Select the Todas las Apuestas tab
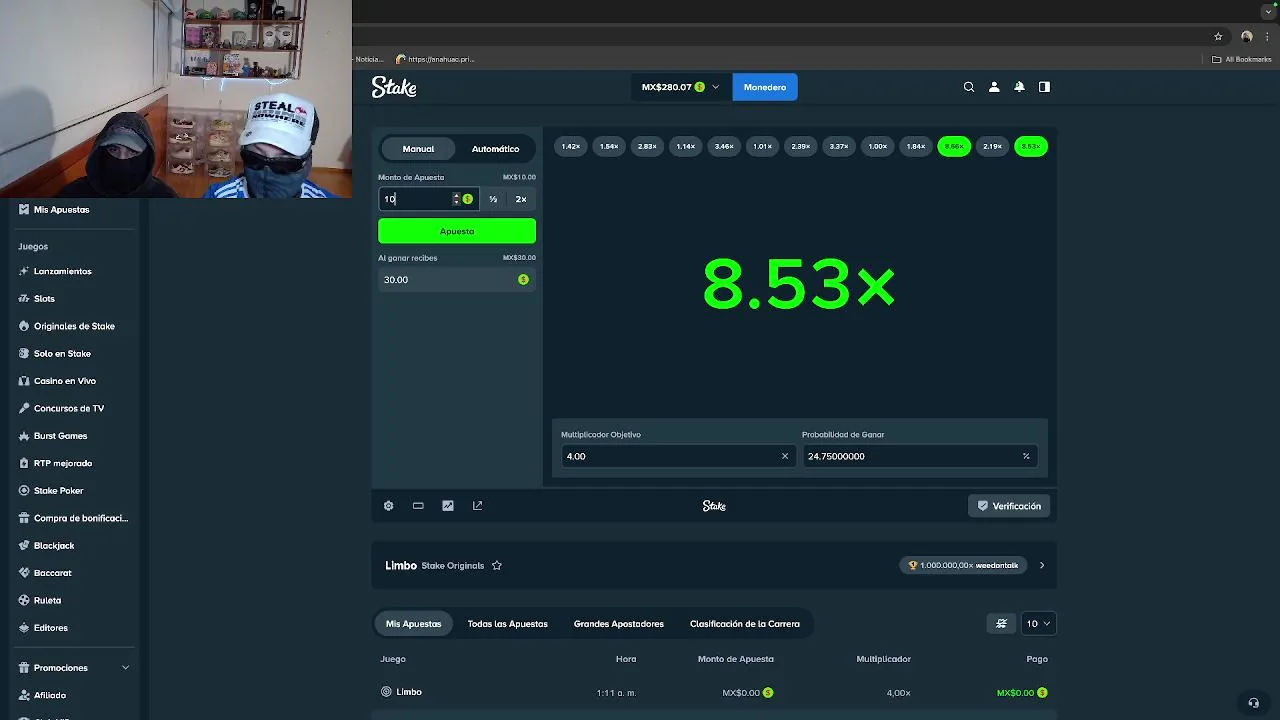The width and height of the screenshot is (1280, 720). [x=507, y=624]
